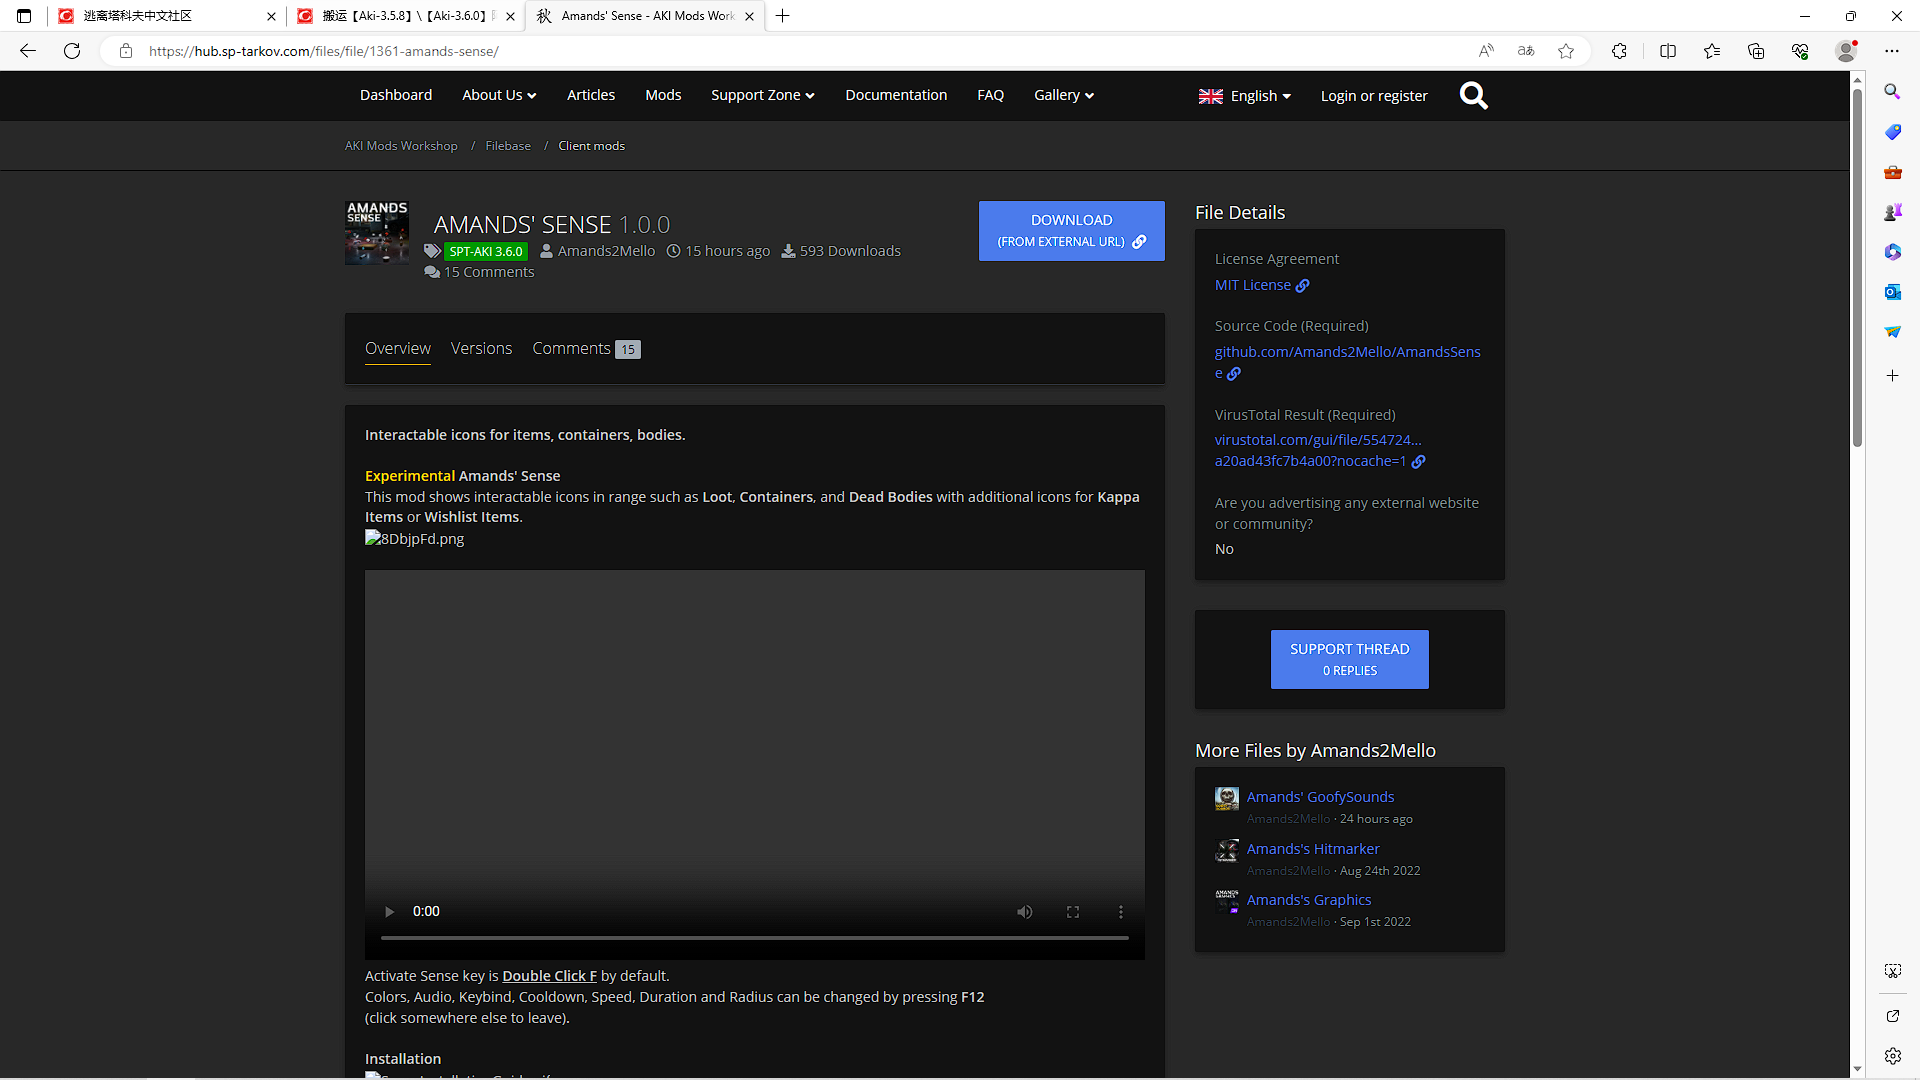Open the English language selector
The width and height of the screenshot is (1920, 1080).
tap(1245, 96)
